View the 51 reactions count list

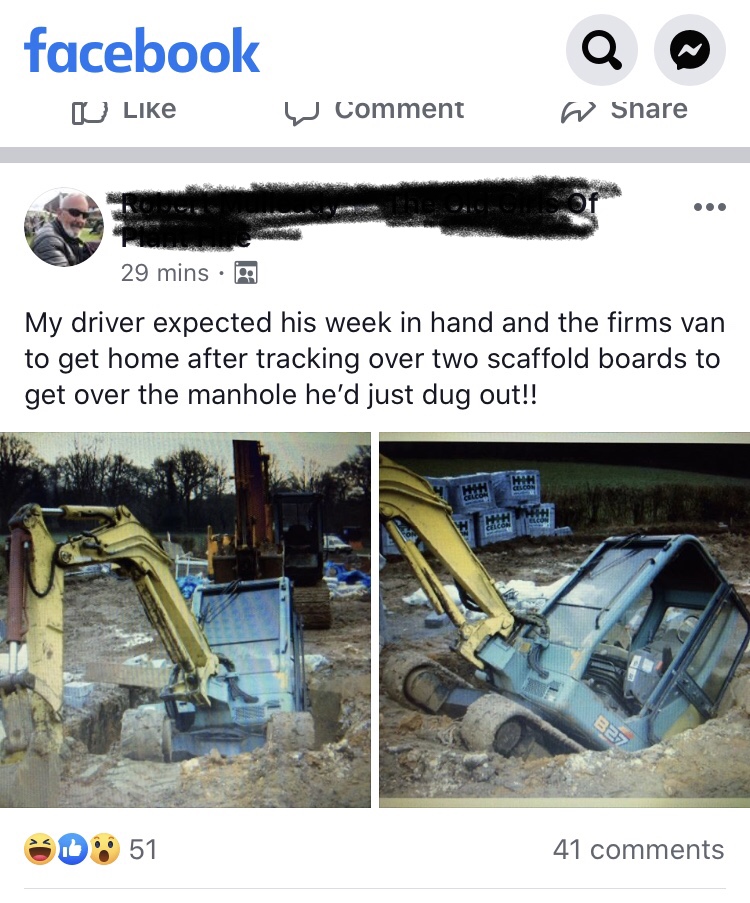point(143,850)
